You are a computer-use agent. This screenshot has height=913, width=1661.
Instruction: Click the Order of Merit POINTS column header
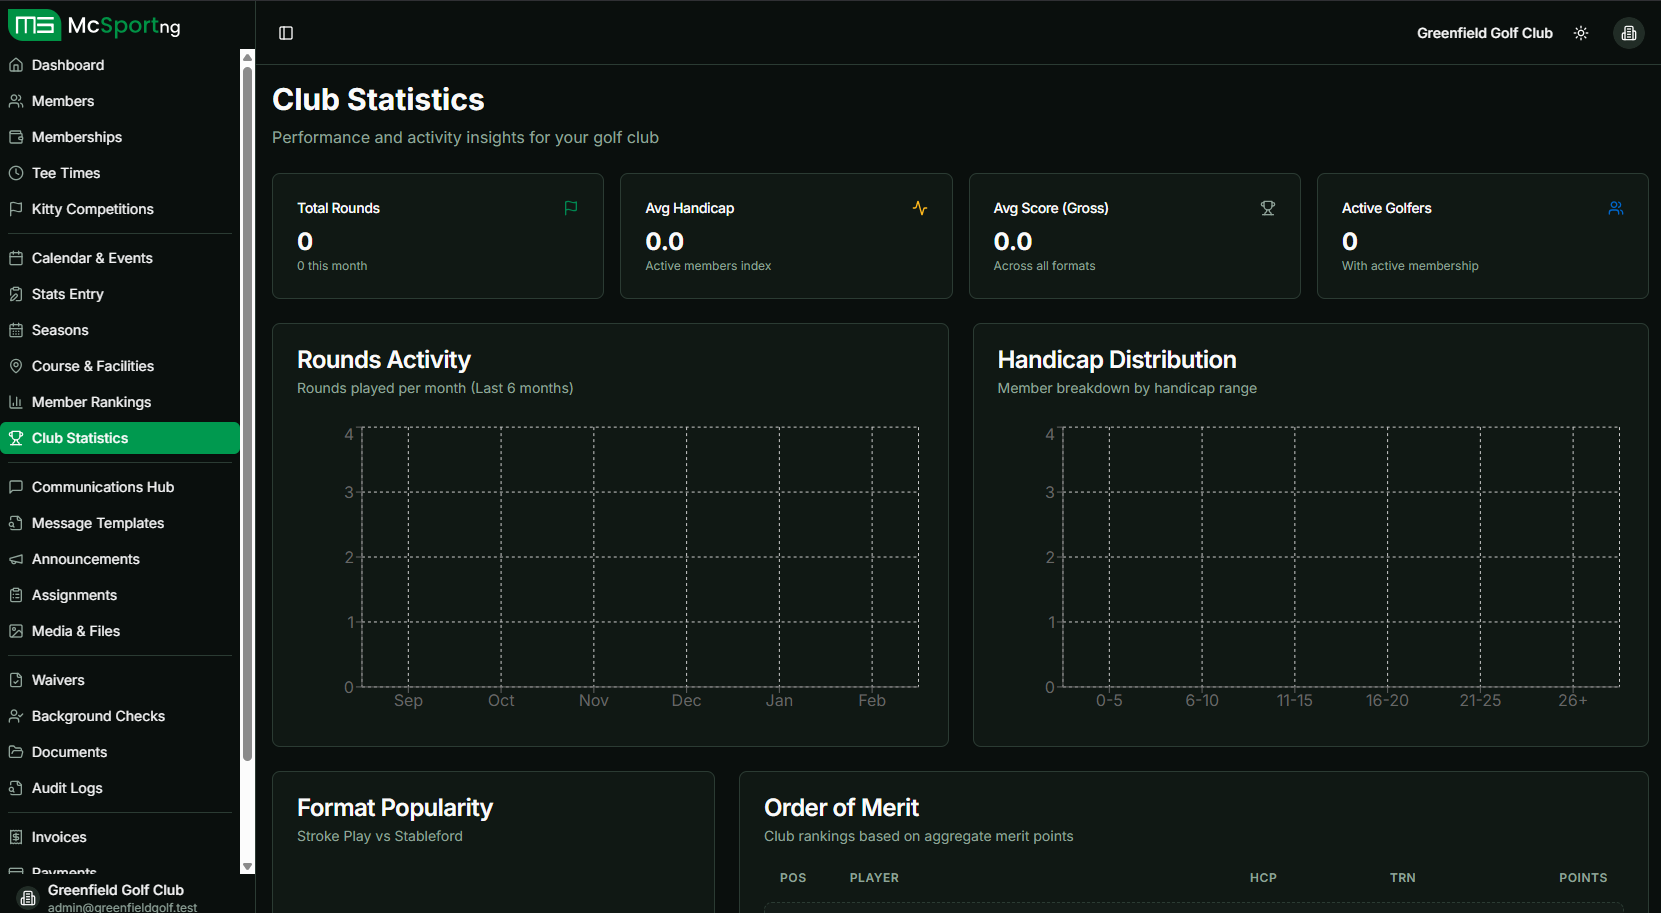[1583, 877]
